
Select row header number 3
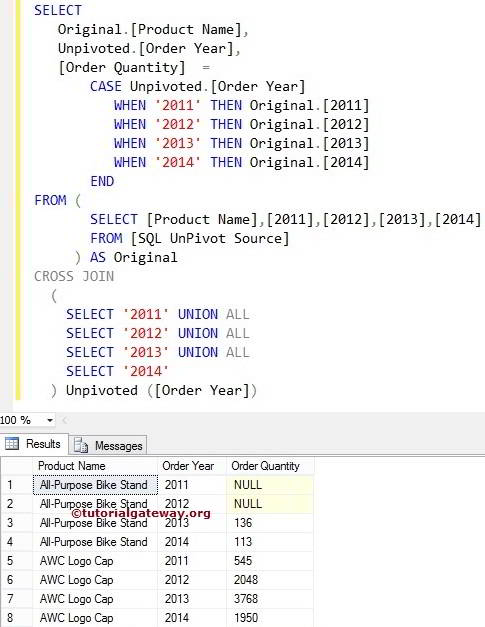pyautogui.click(x=16, y=523)
